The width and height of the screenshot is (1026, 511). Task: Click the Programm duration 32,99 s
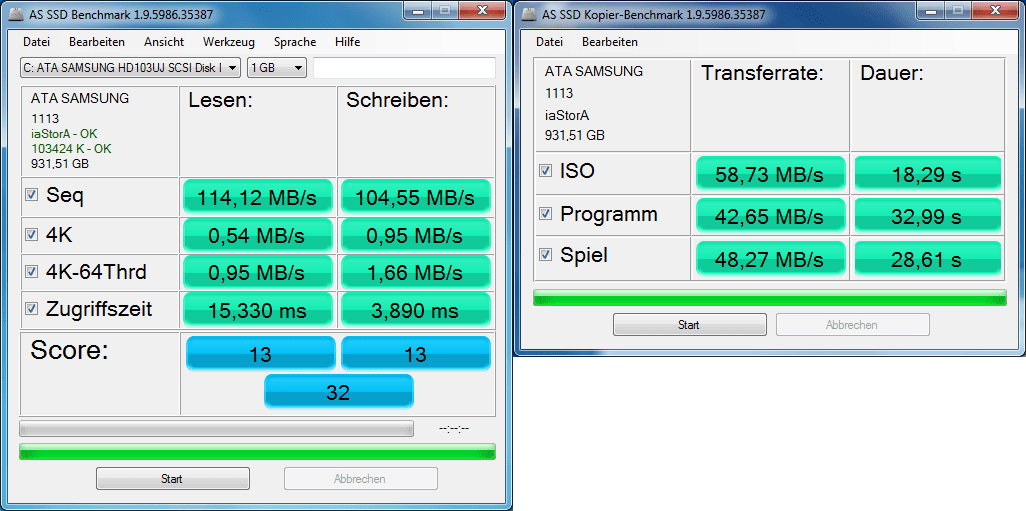coord(928,215)
